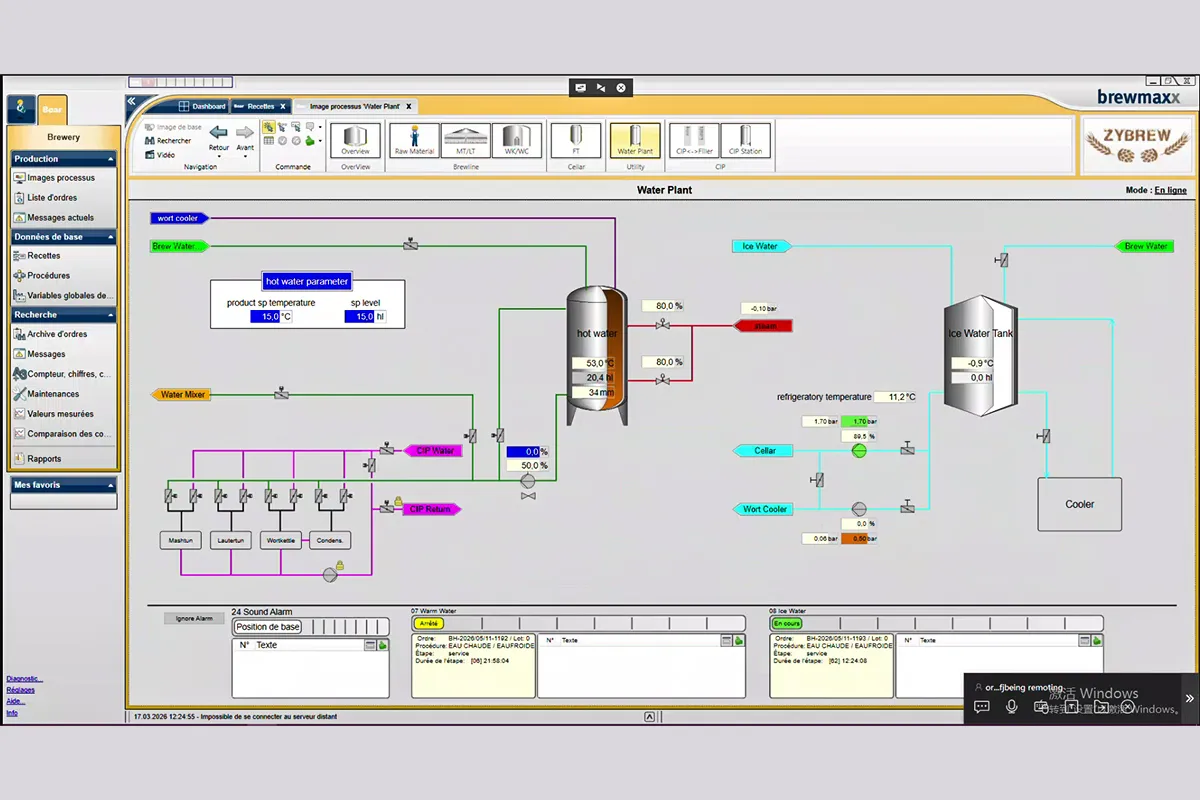
Task: Click the Arrêté status of Warm Water
Action: [428, 624]
